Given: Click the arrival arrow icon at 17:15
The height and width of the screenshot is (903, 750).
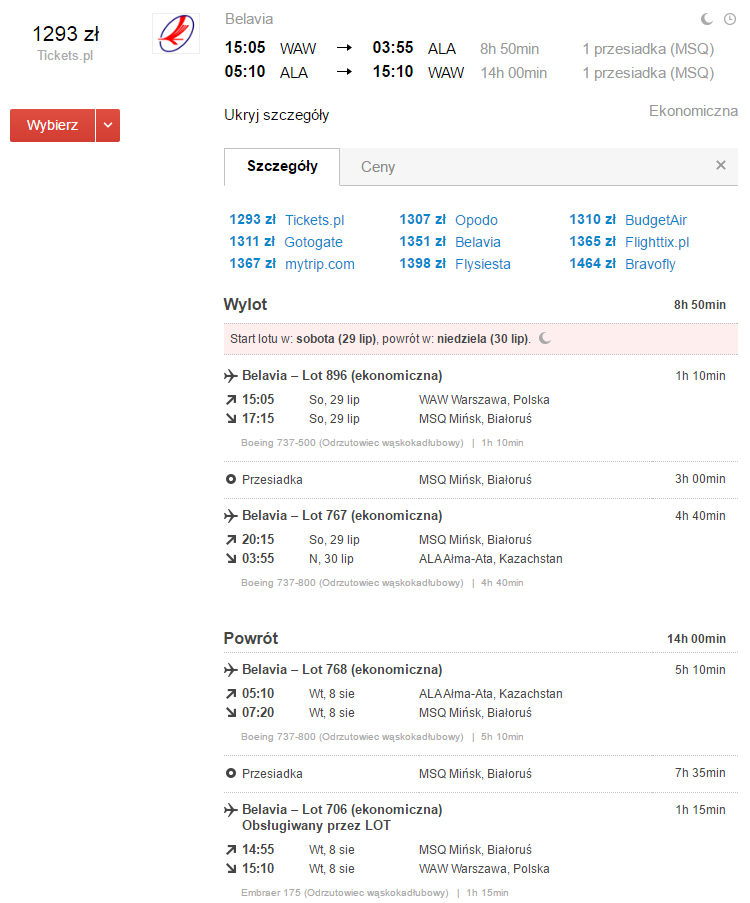Looking at the screenshot, I should pyautogui.click(x=231, y=419).
